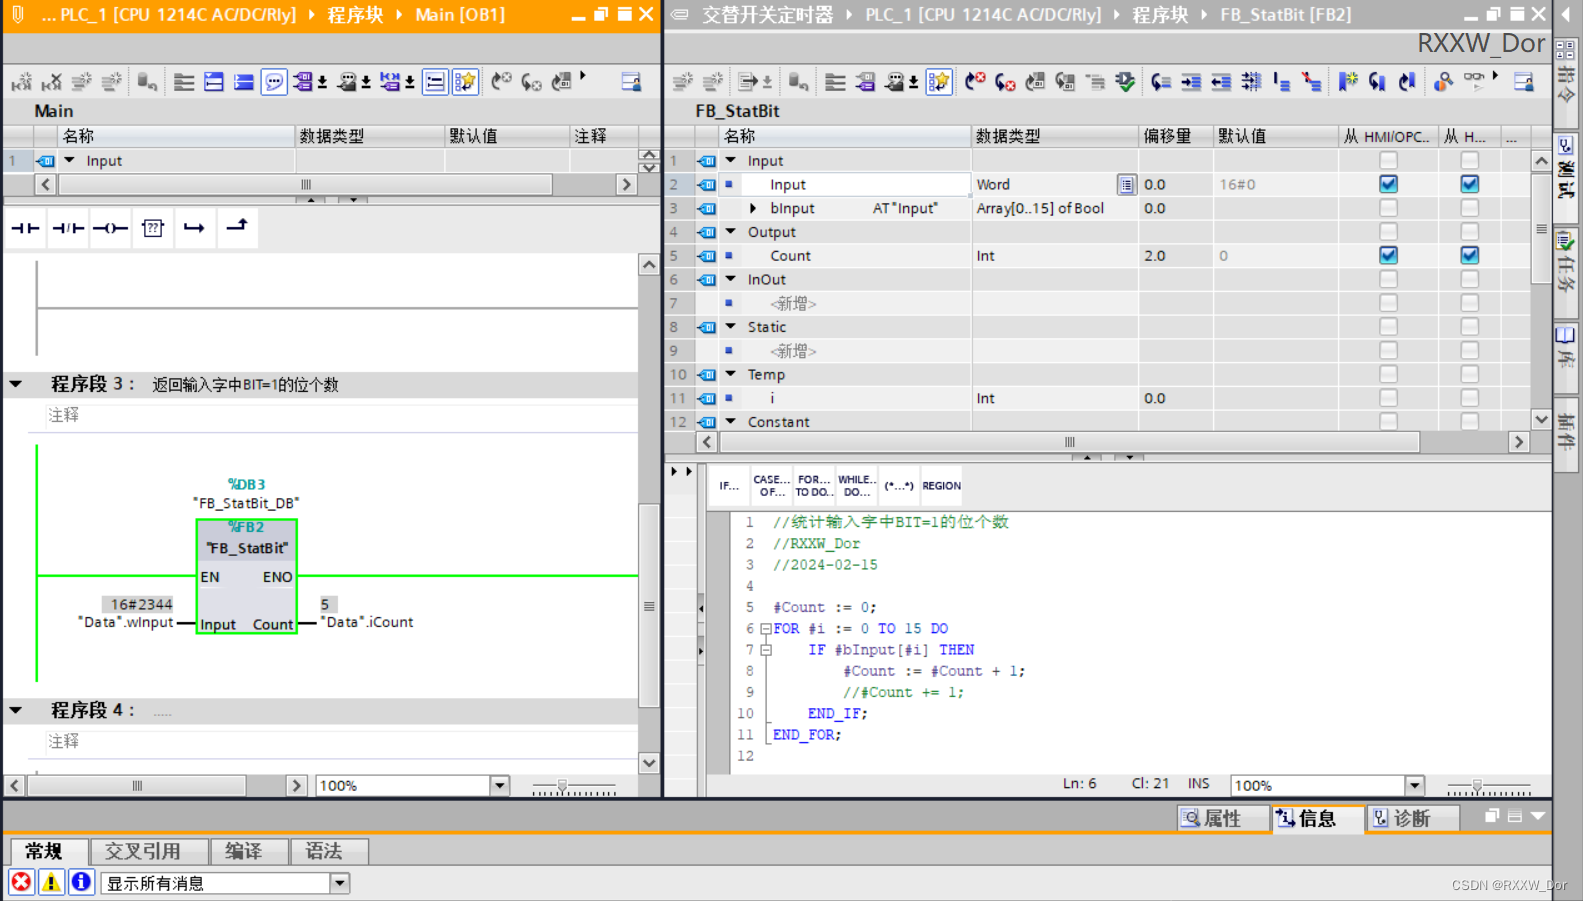The image size is (1583, 901).
Task: Open the block interface window icon in the FB_StatBit toolbar
Action: (x=1523, y=82)
